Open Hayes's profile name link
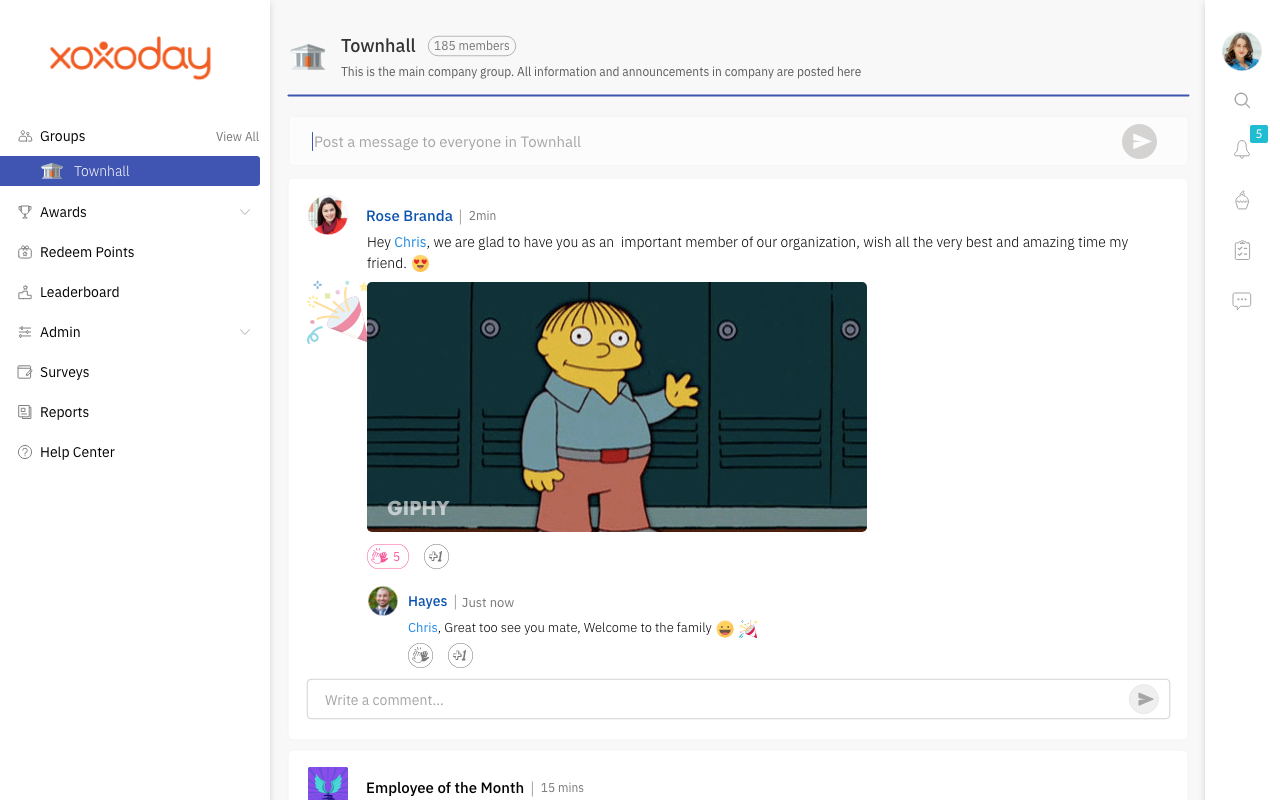The height and width of the screenshot is (800, 1280). pyautogui.click(x=428, y=601)
